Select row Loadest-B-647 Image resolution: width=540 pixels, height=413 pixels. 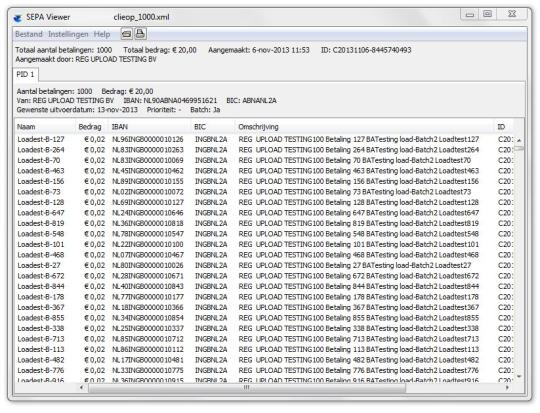coord(264,213)
